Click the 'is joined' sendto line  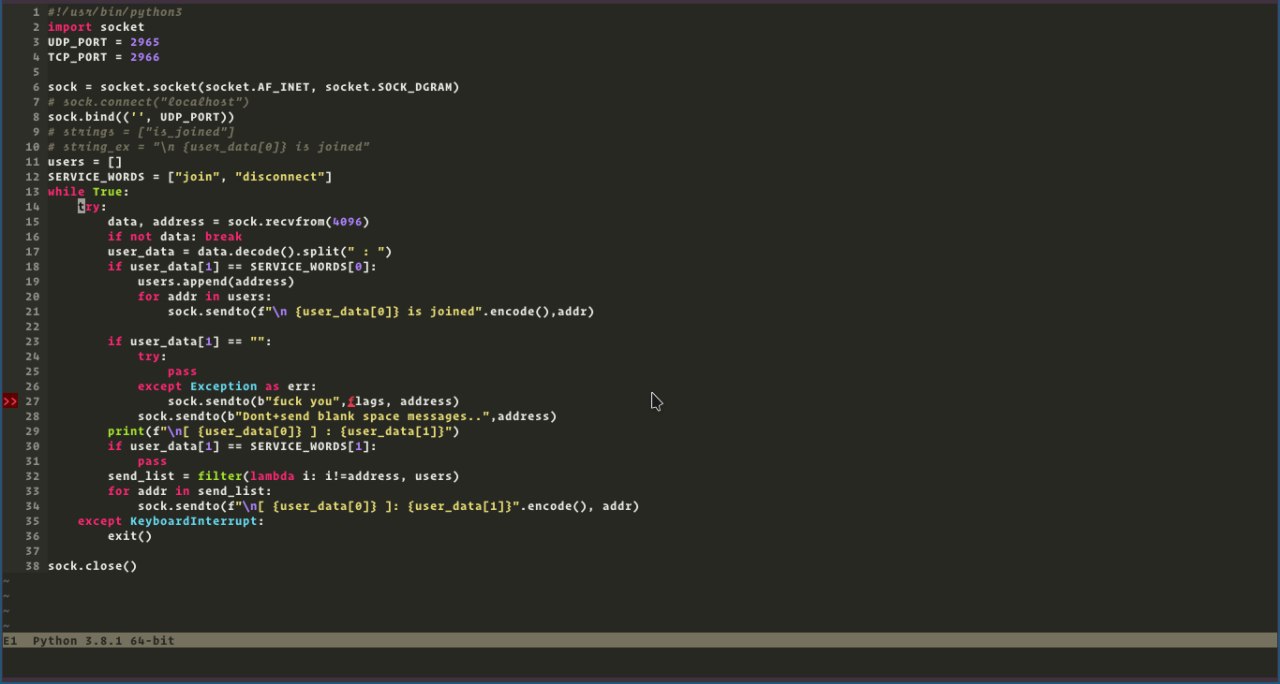pyautogui.click(x=381, y=312)
